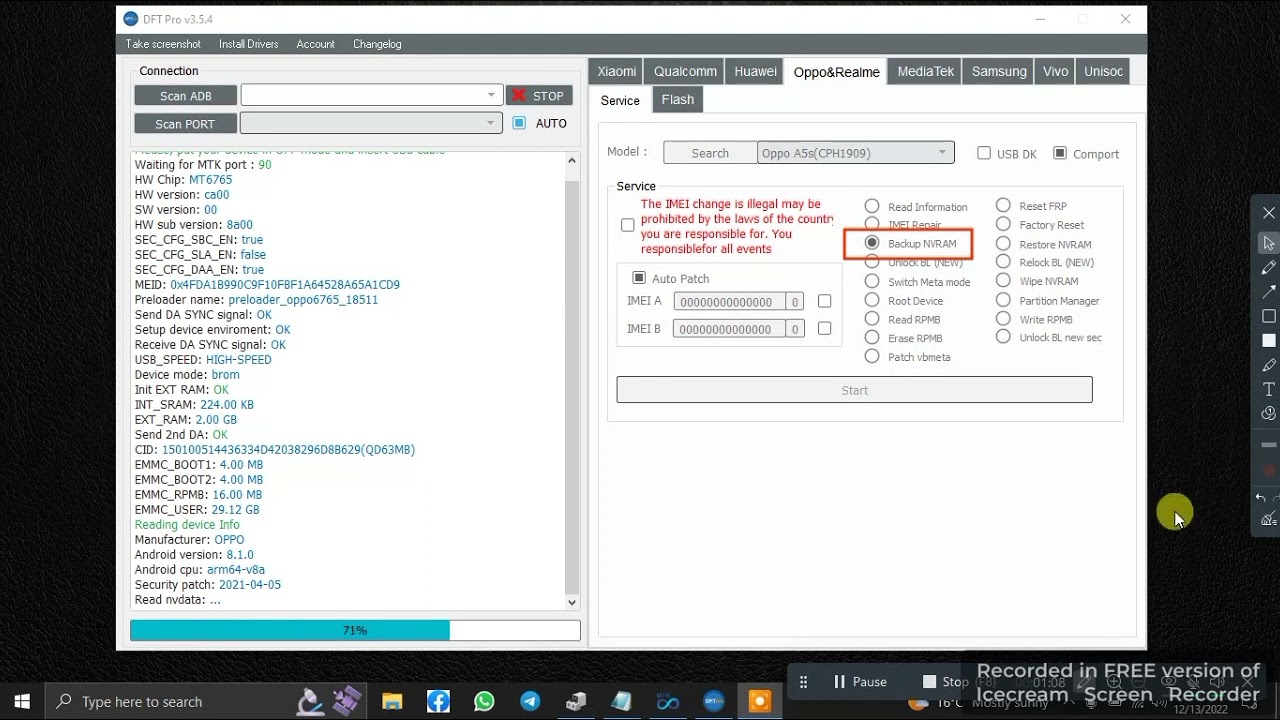Viewport: 1280px width, 720px height.
Task: Open the Changelog menu
Action: coord(377,44)
